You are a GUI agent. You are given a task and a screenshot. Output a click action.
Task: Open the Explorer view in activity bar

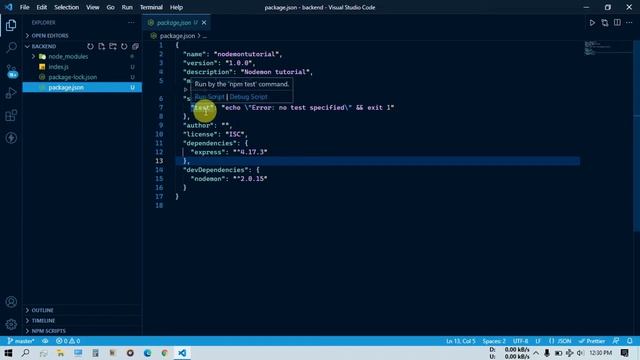coord(11,25)
